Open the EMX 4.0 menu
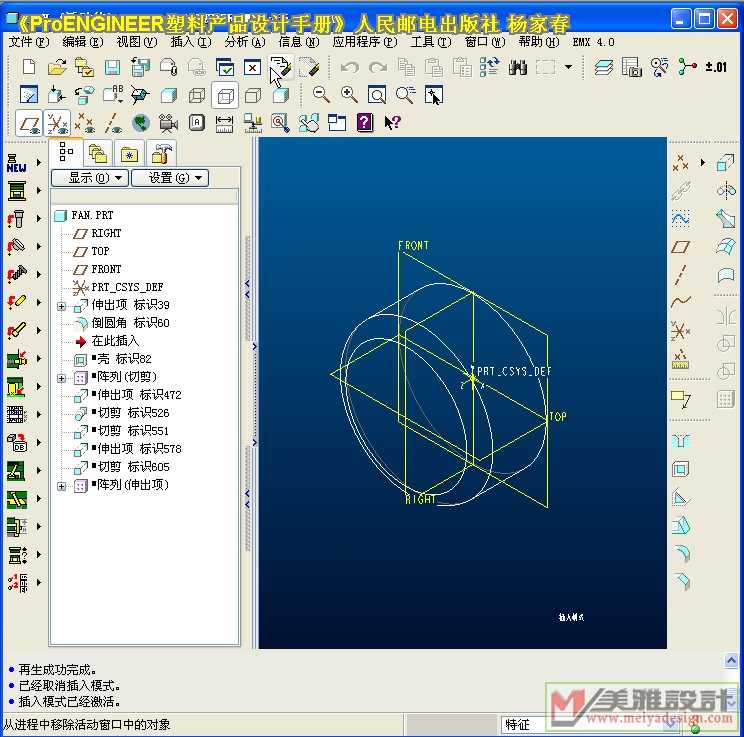 click(x=593, y=42)
